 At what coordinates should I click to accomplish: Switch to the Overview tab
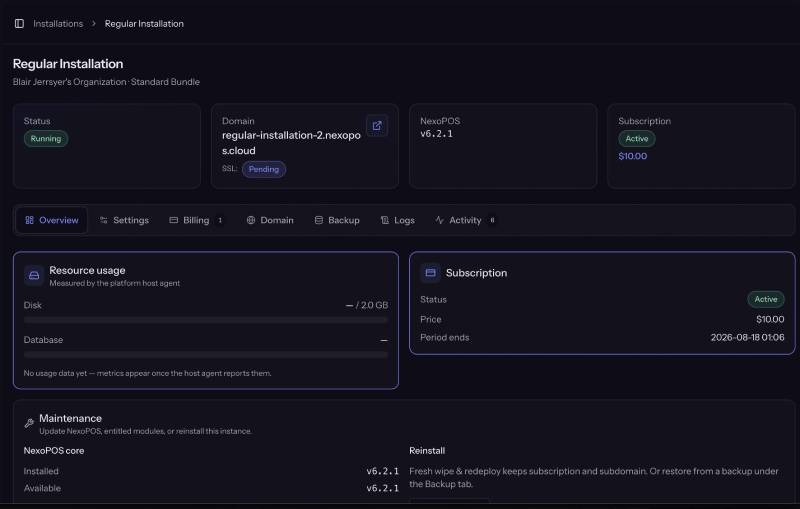tap(52, 220)
